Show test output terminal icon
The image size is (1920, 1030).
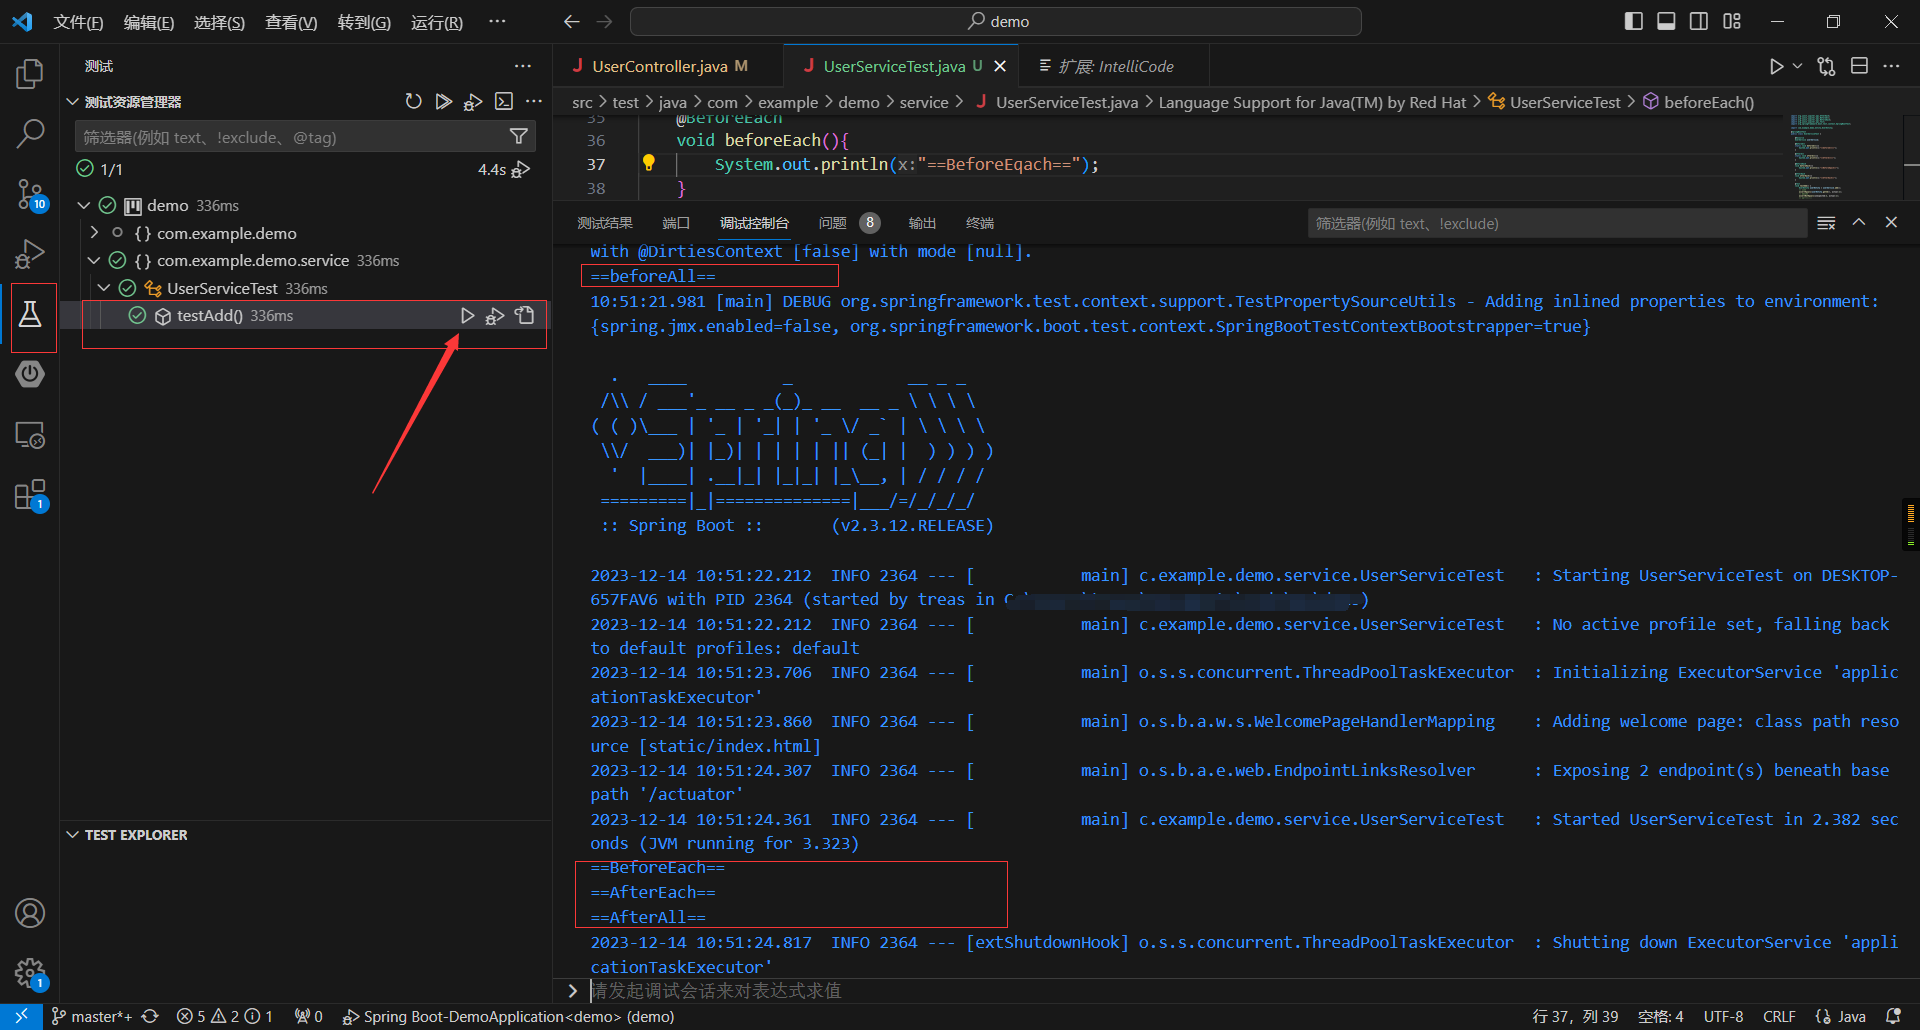click(504, 101)
